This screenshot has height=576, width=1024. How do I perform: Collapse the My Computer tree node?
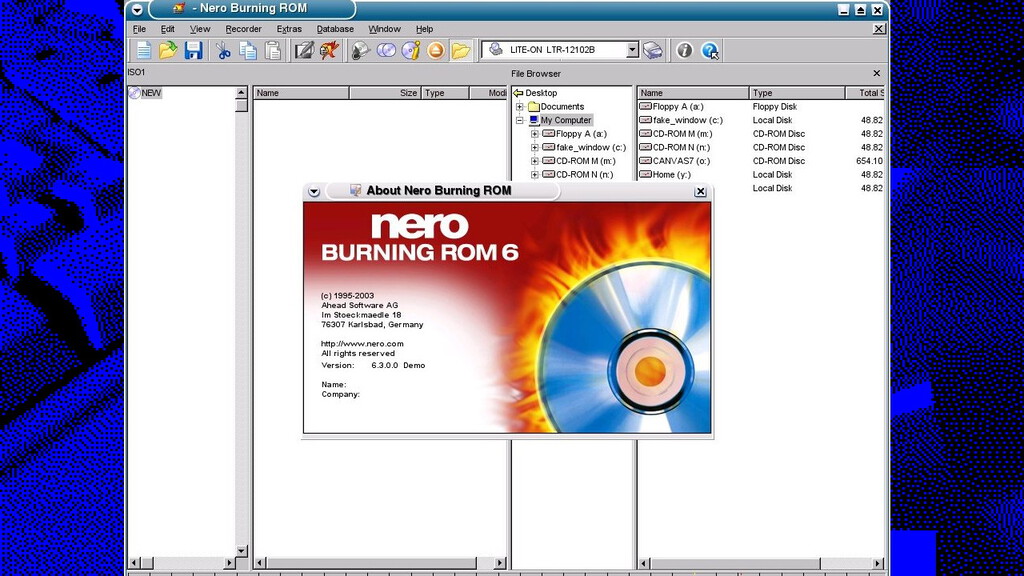(x=520, y=120)
